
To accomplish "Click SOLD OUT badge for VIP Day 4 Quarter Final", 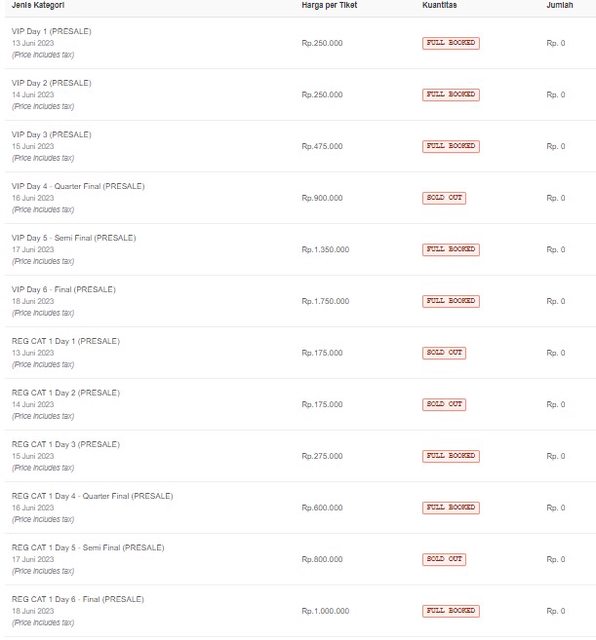I will (444, 198).
